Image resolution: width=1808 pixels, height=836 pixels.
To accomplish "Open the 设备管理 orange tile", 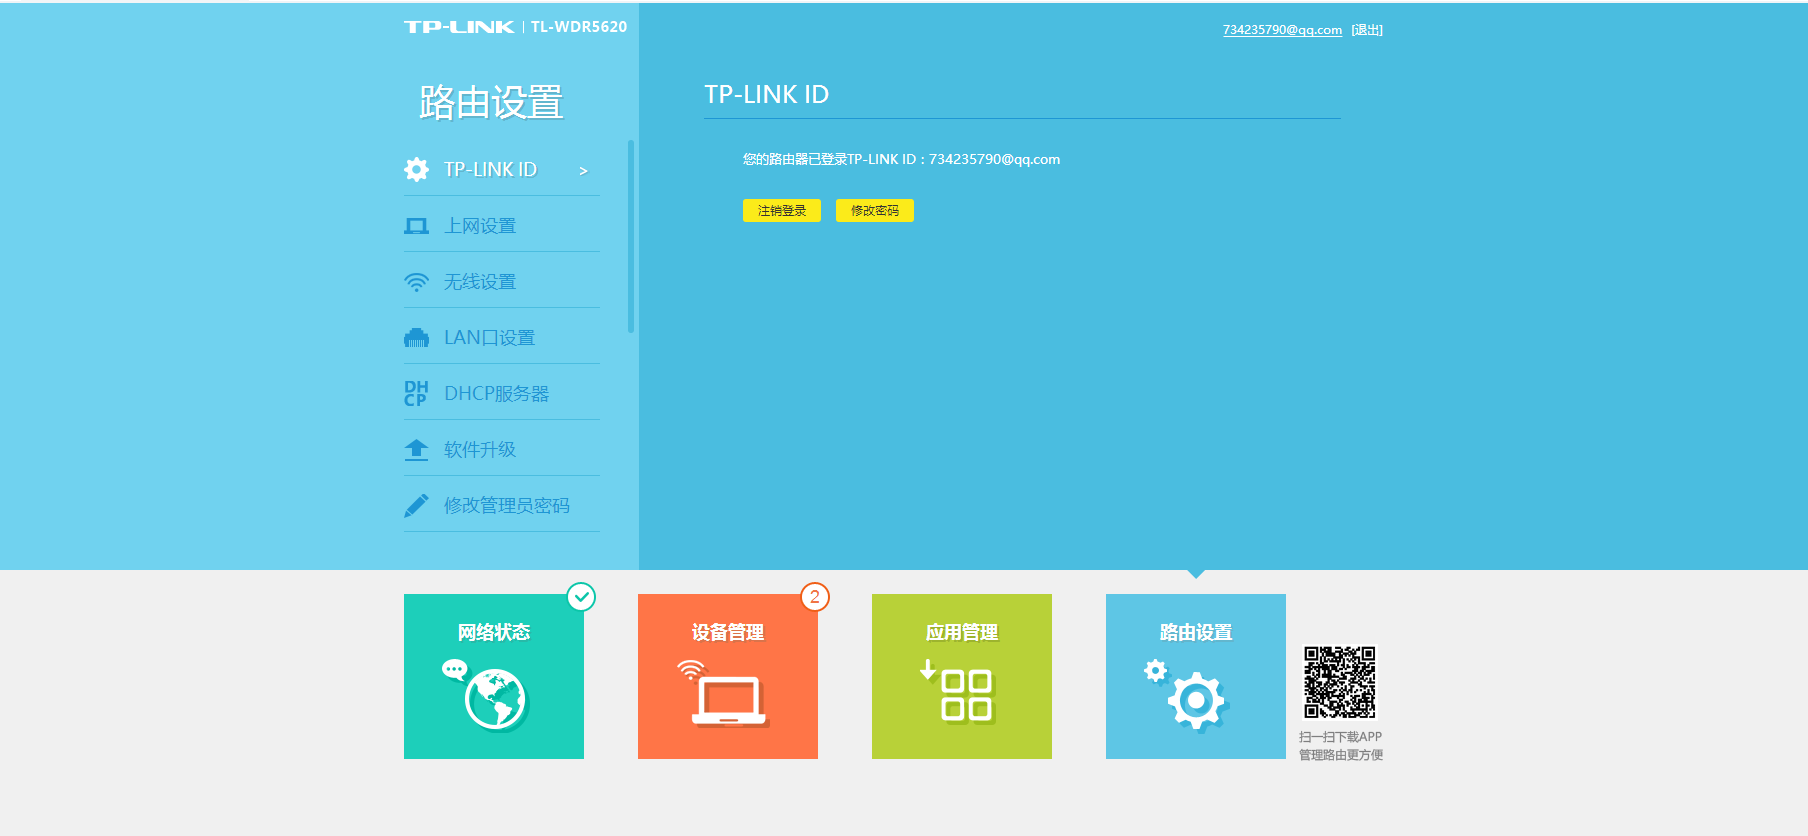I will click(x=727, y=676).
